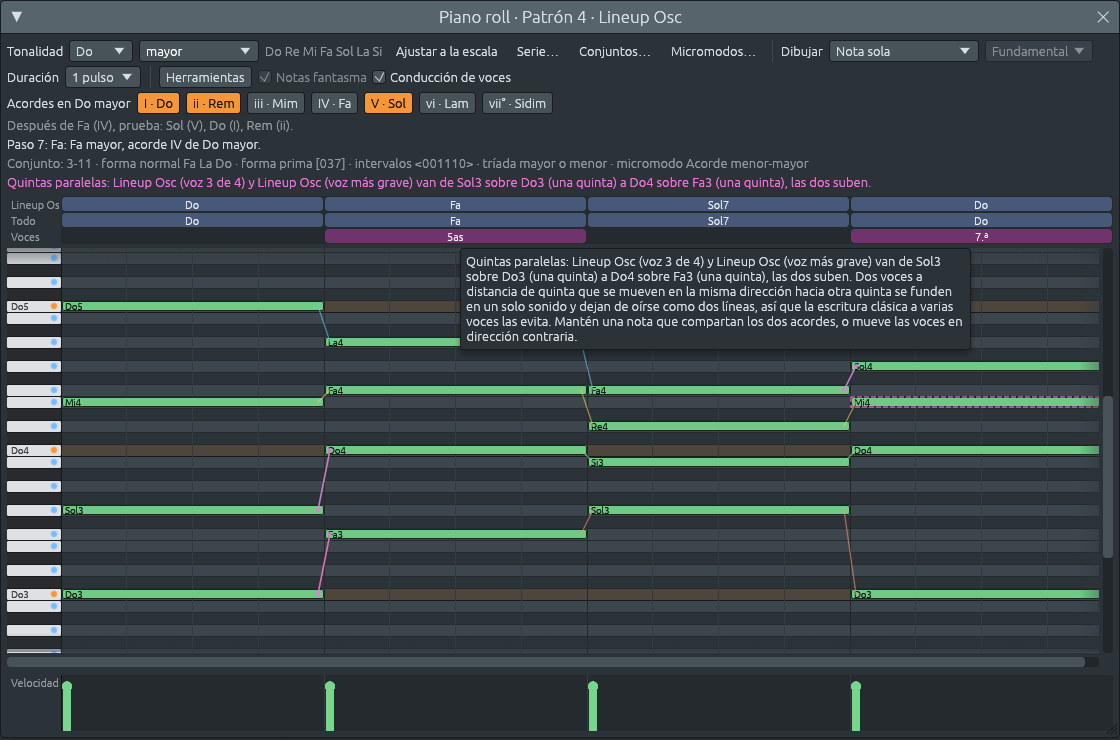Open the Fundamental dropdown
The width and height of the screenshot is (1120, 740).
[1038, 51]
